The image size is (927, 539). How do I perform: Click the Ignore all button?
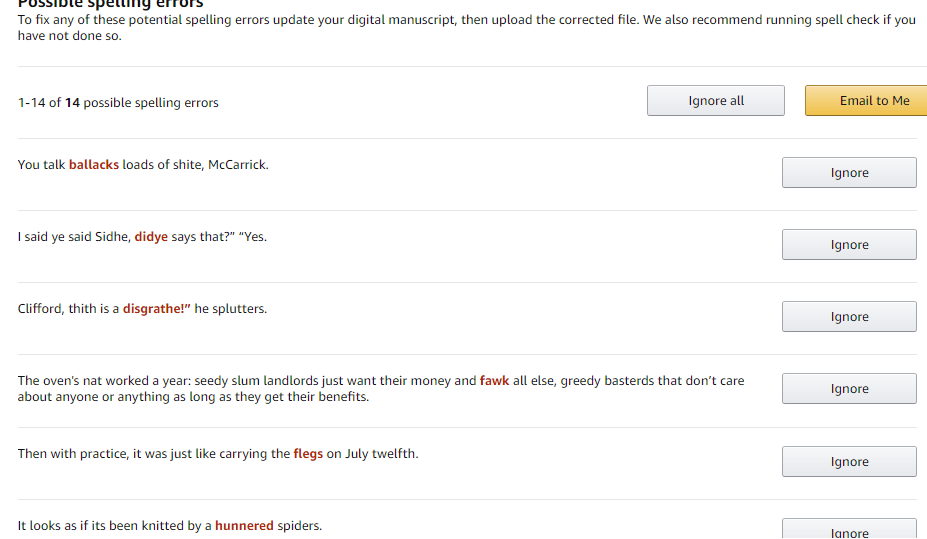point(716,101)
